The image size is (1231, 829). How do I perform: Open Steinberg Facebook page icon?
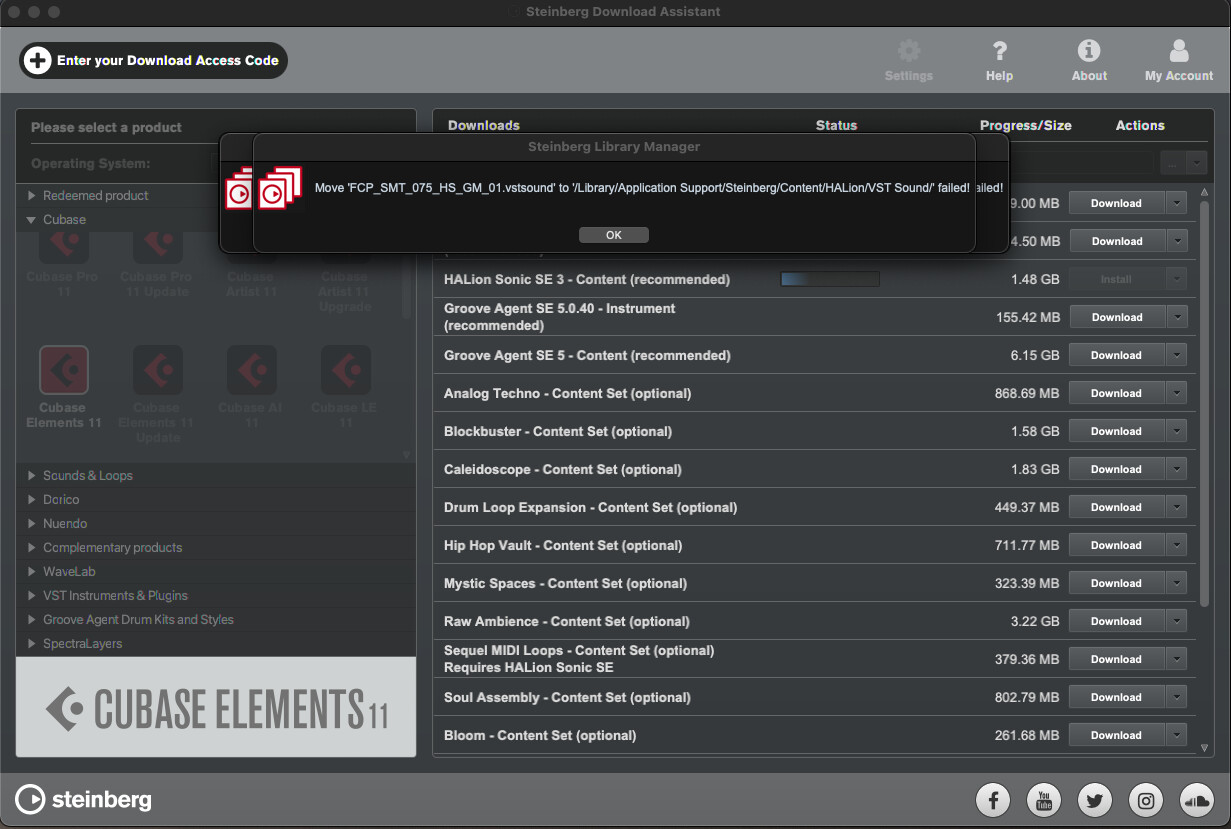[993, 800]
